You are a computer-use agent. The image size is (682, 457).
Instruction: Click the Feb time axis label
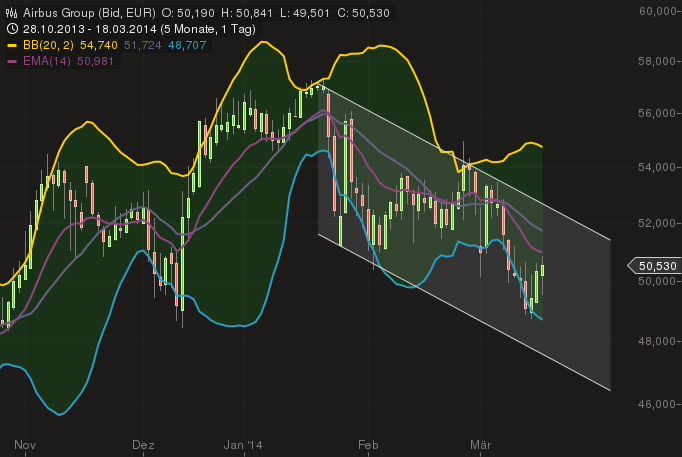[x=368, y=445]
